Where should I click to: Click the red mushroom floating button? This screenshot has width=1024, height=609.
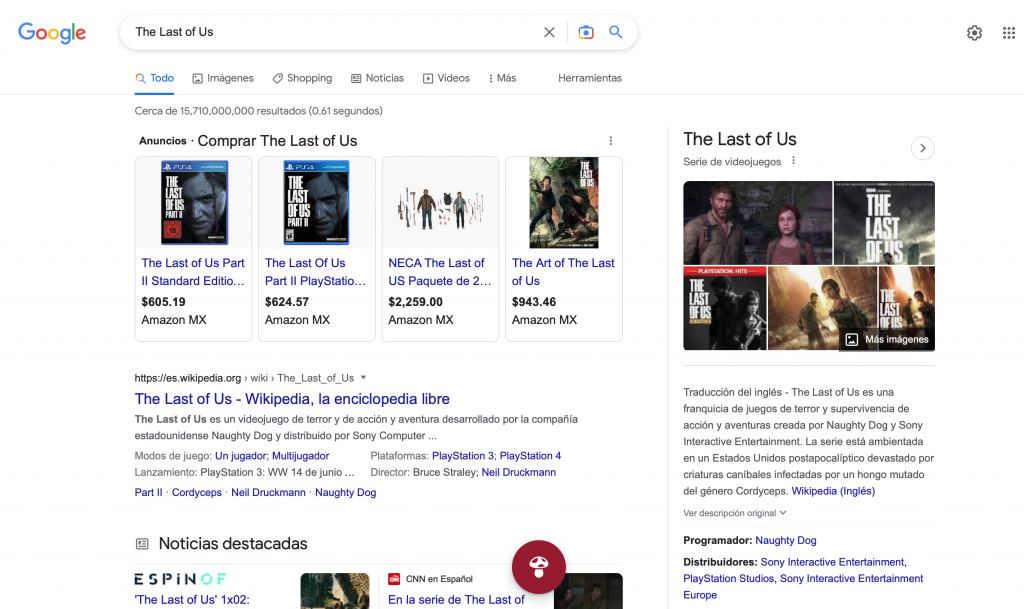[539, 567]
